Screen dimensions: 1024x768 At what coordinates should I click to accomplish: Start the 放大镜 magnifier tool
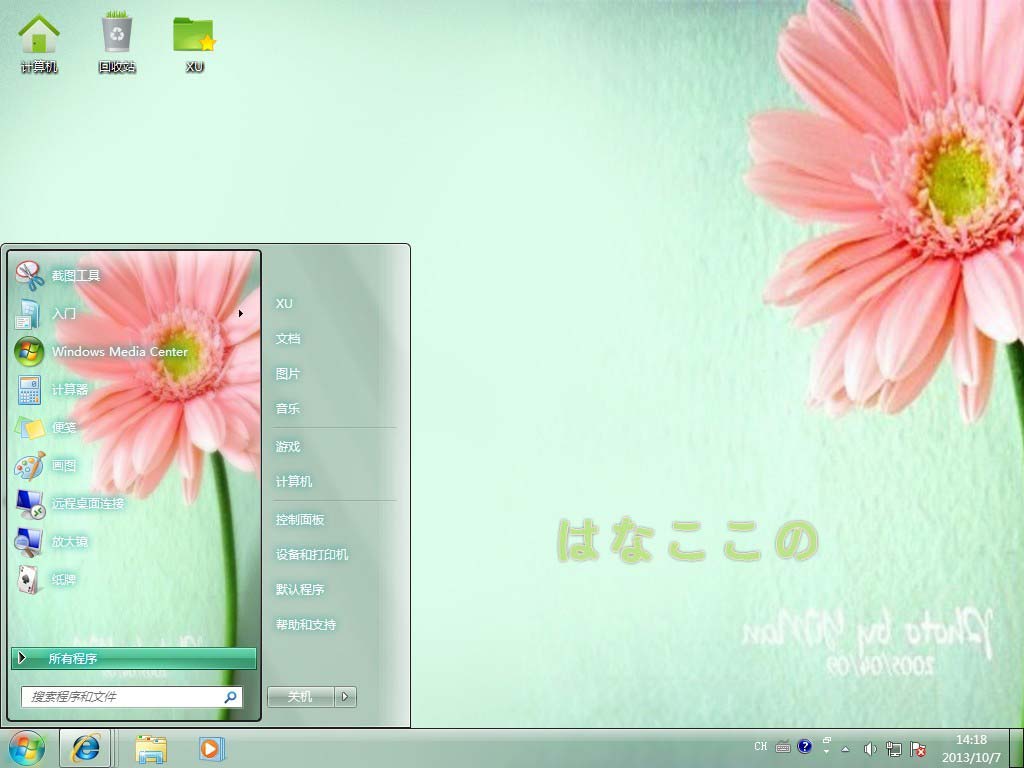pos(30,541)
